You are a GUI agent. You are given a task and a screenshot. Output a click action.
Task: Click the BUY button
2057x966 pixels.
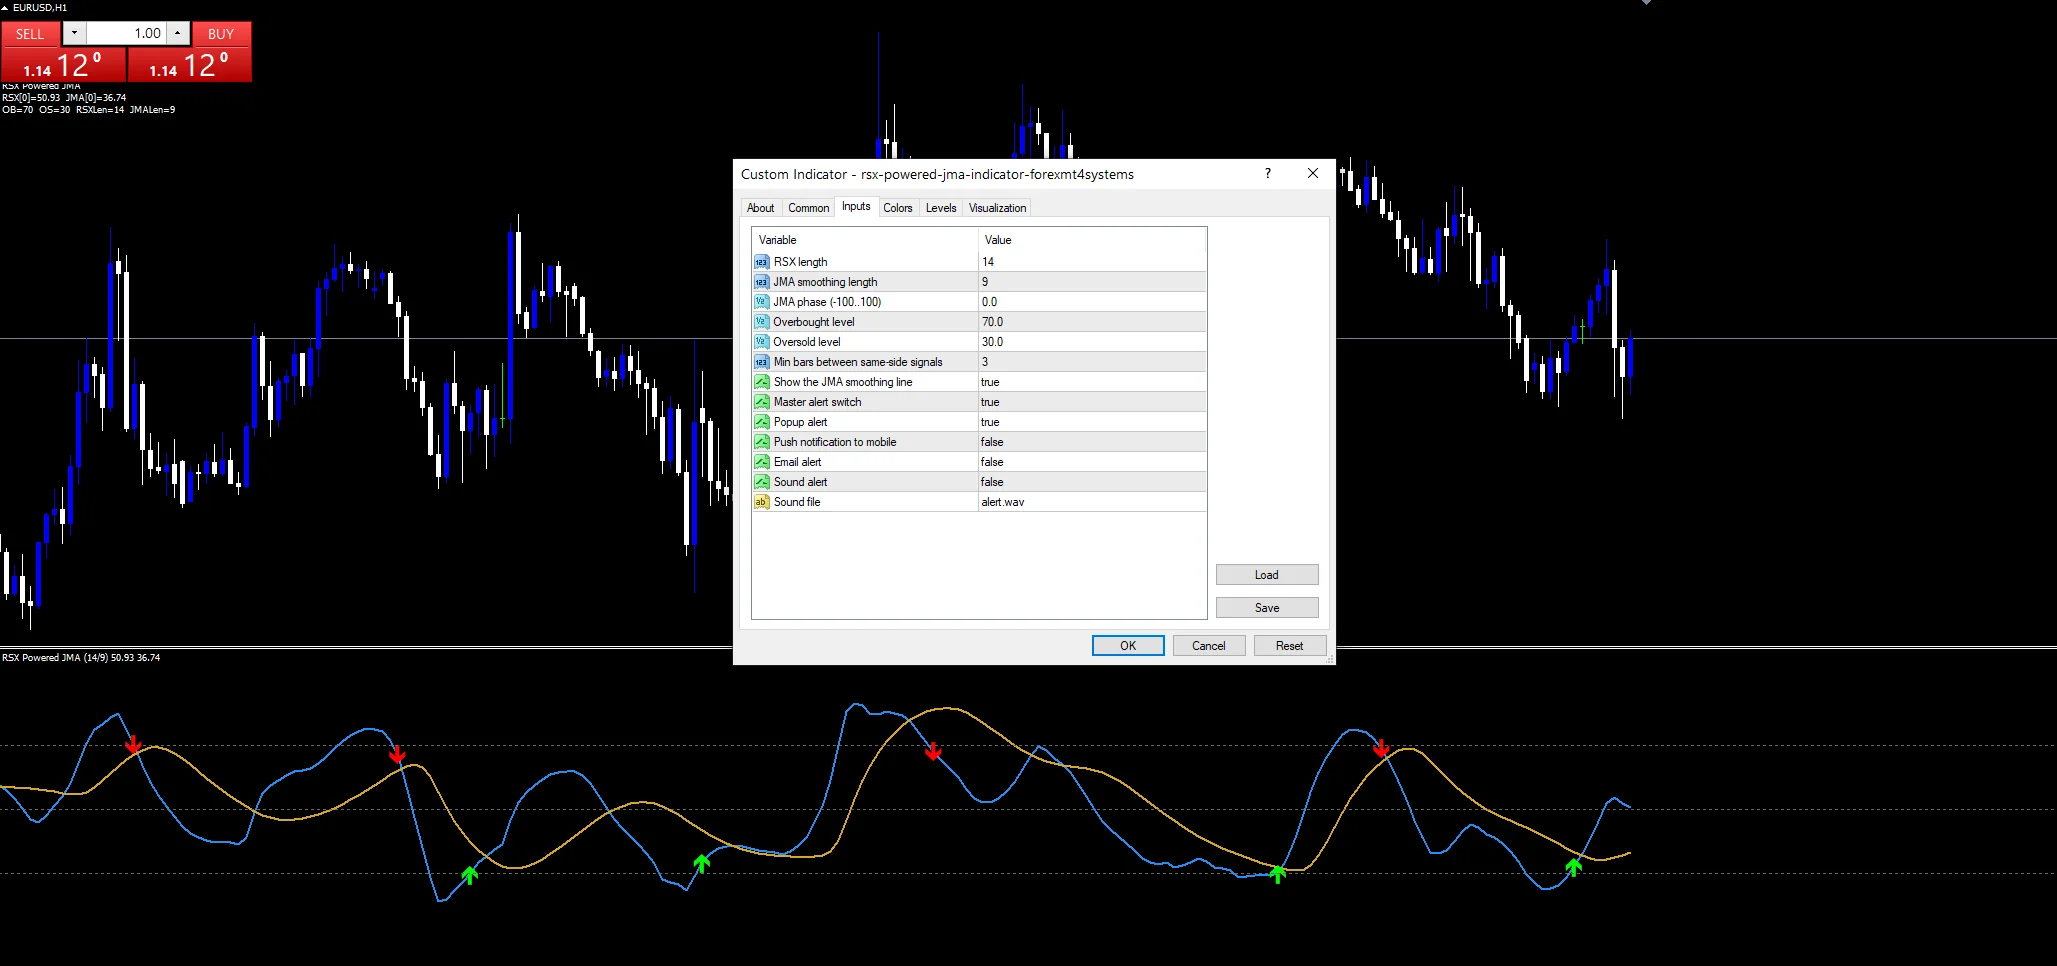click(221, 34)
